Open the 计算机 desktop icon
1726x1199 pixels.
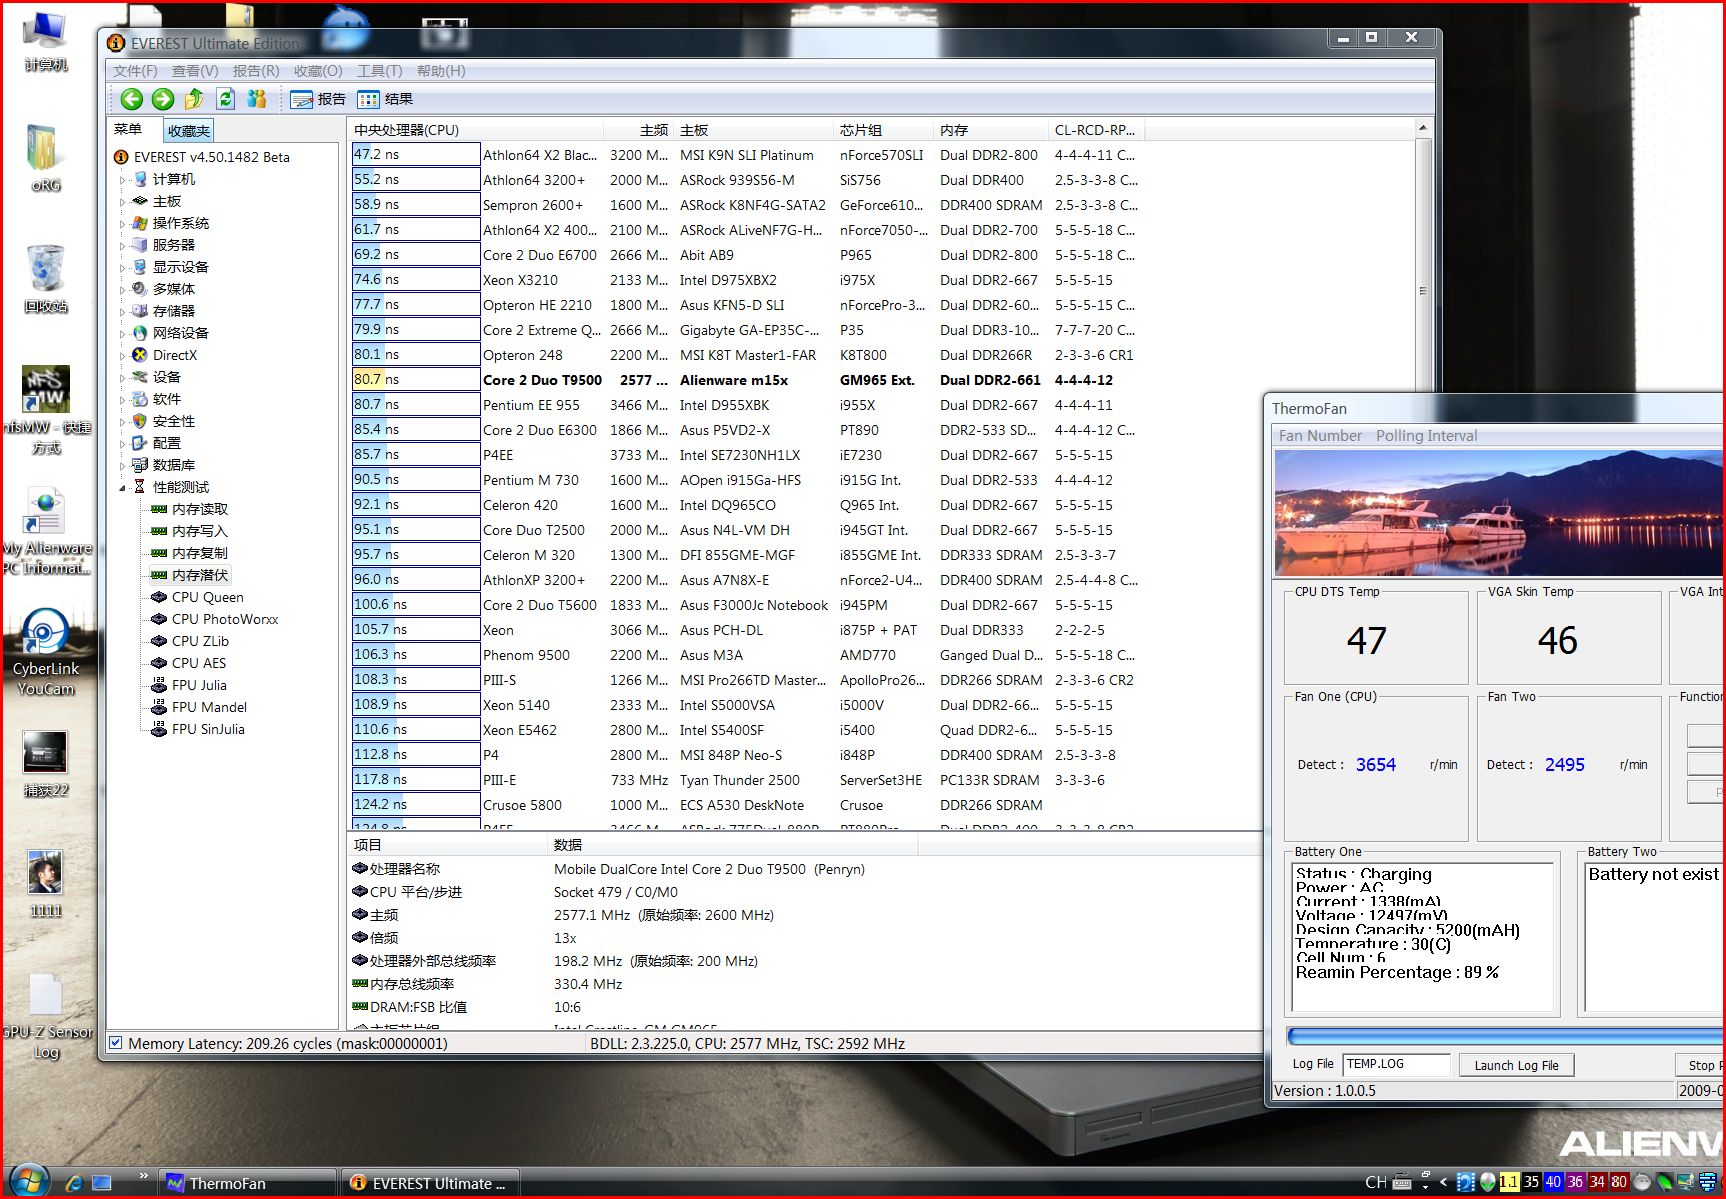(x=45, y=42)
